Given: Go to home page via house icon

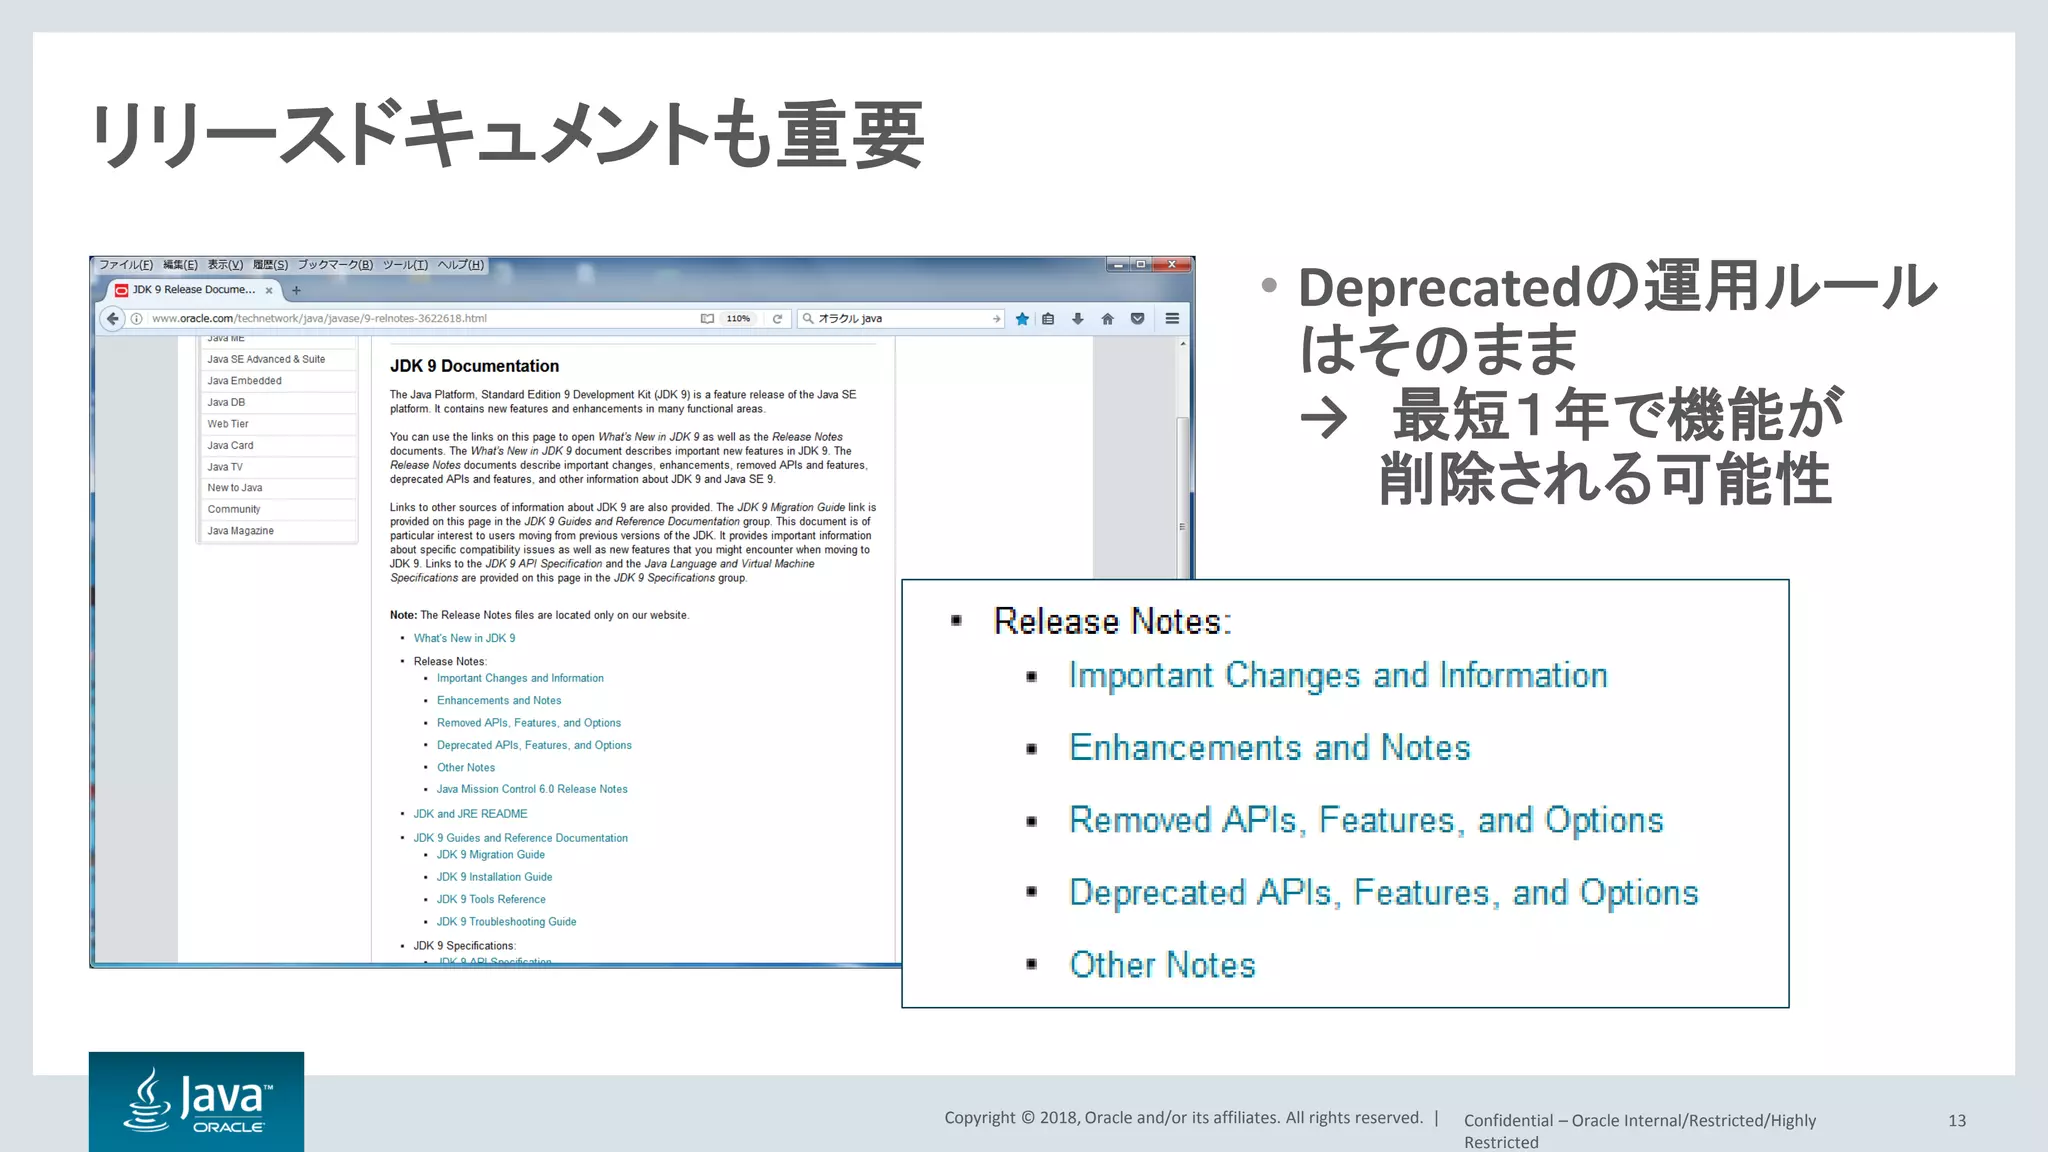Looking at the screenshot, I should (x=1107, y=319).
